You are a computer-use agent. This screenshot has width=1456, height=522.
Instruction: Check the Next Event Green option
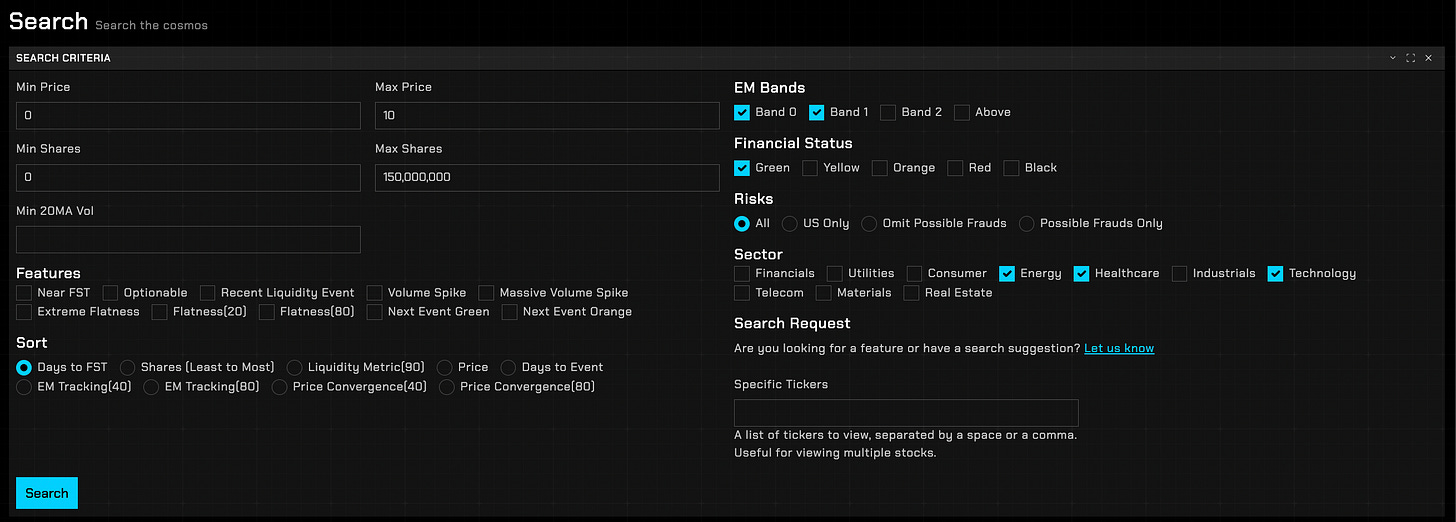coord(374,312)
